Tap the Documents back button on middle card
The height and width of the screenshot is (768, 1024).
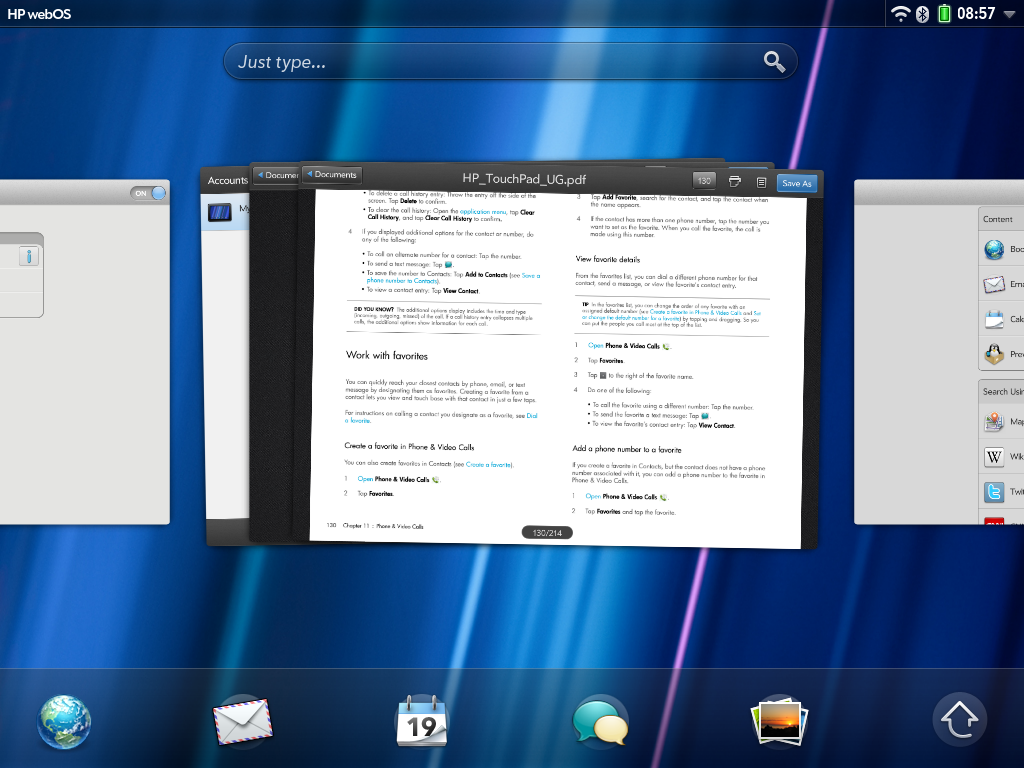click(x=276, y=175)
